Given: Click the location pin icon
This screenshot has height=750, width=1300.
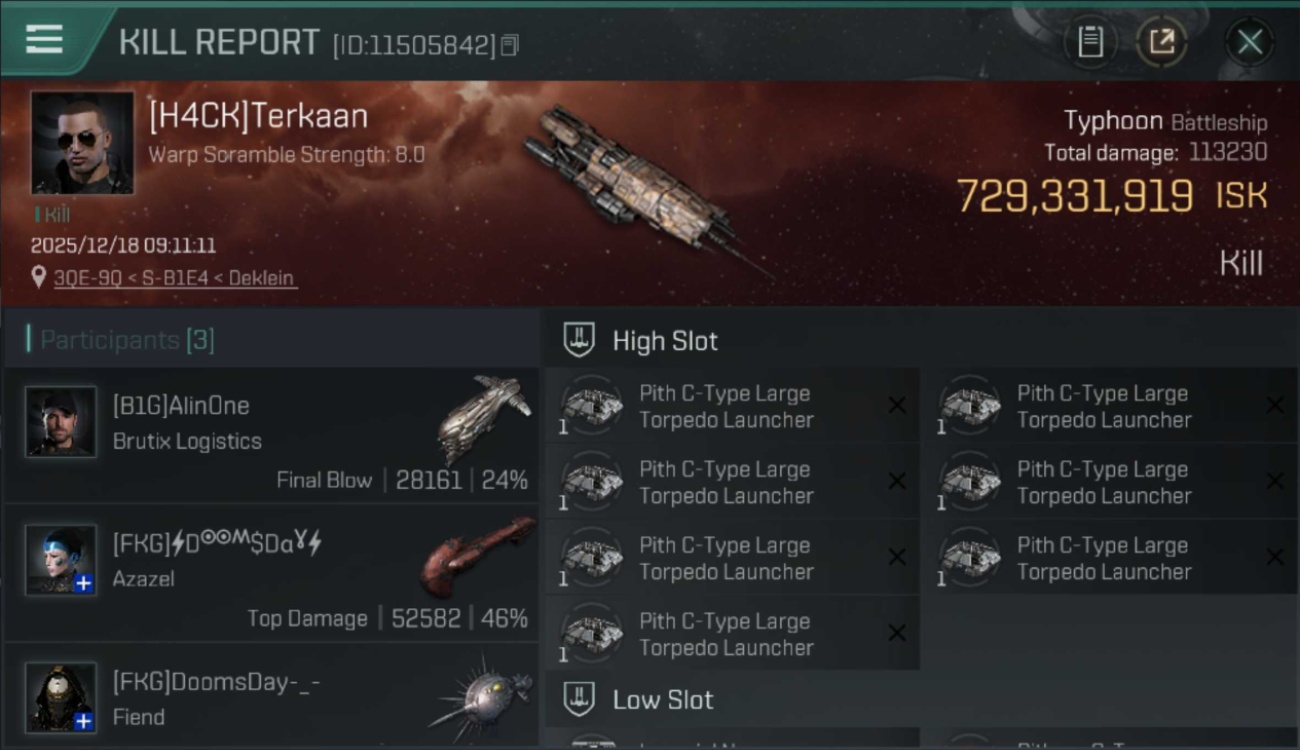Looking at the screenshot, I should [39, 277].
